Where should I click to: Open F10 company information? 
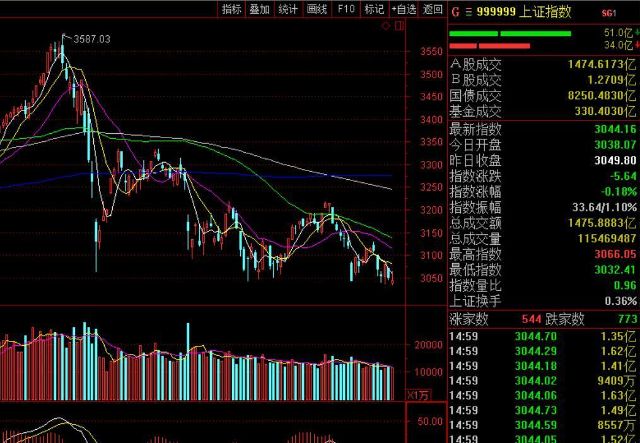click(x=346, y=9)
